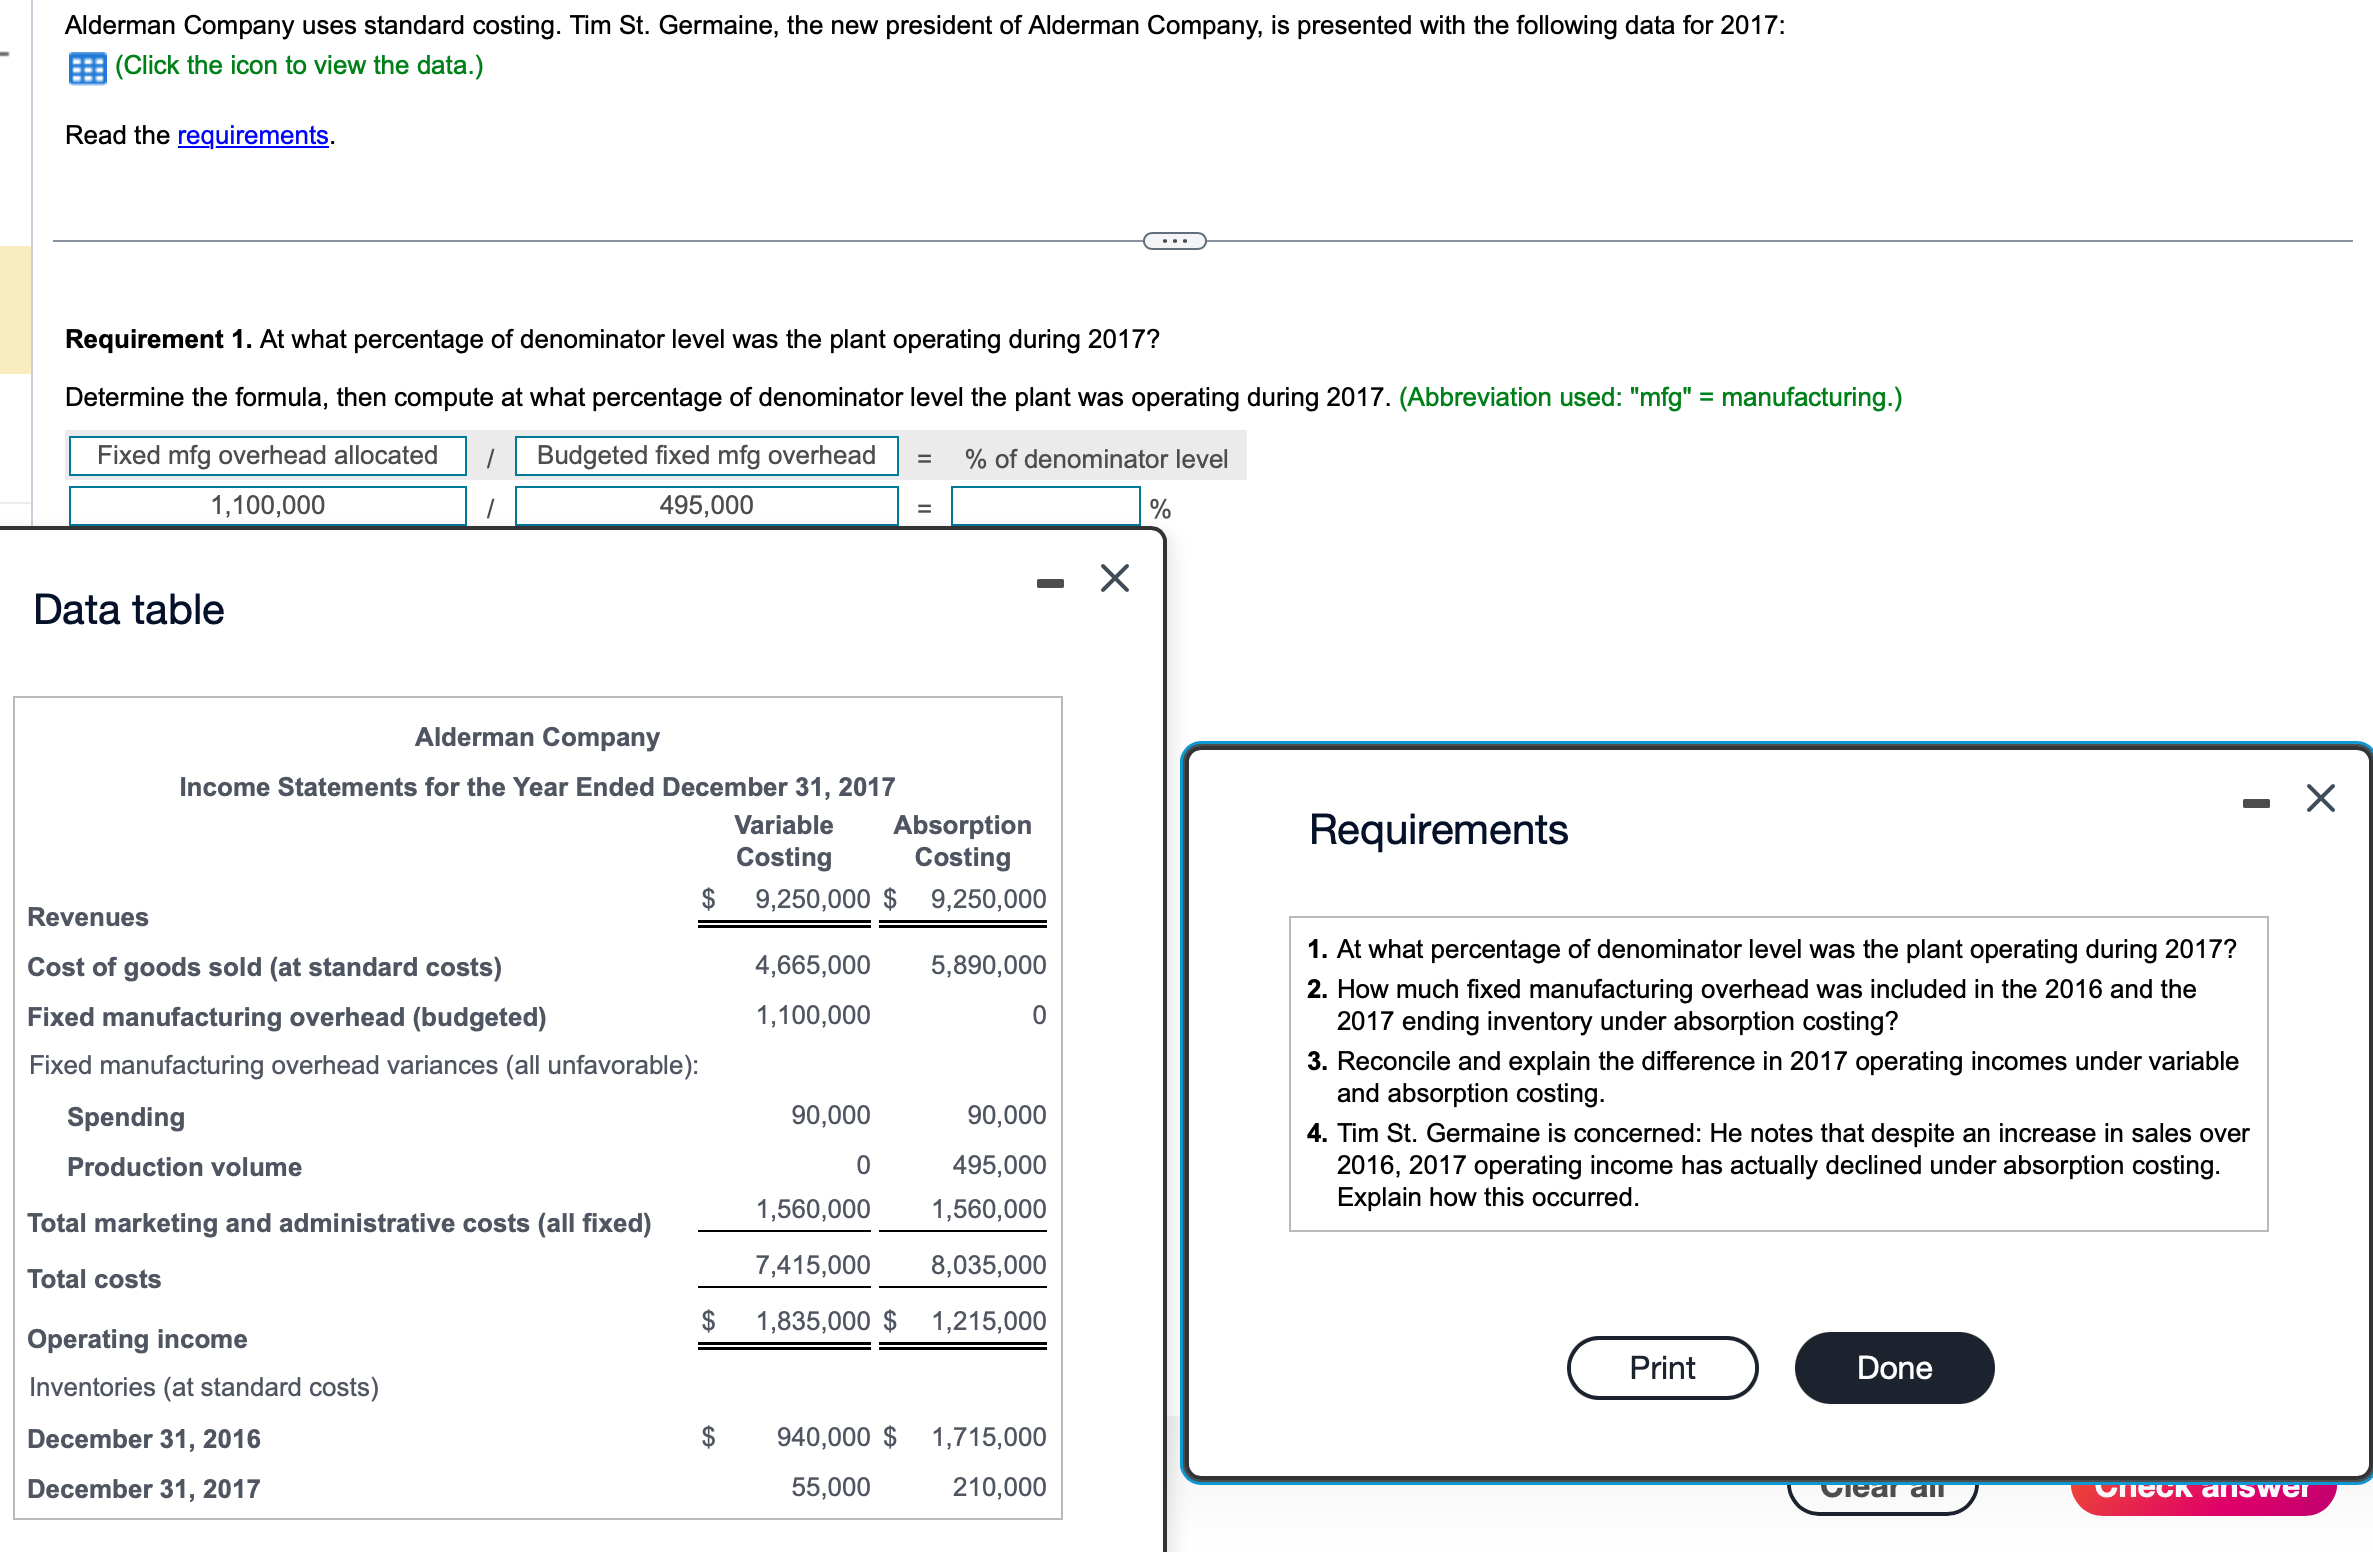Image resolution: width=2373 pixels, height=1552 pixels.
Task: Click the 1,100,000 numerator input field
Action: point(267,506)
